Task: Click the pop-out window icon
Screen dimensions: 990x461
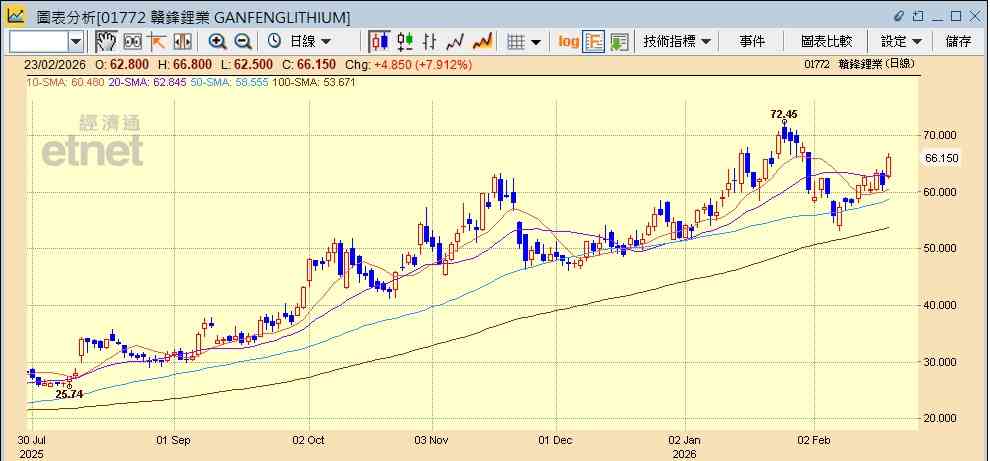Action: tap(918, 16)
